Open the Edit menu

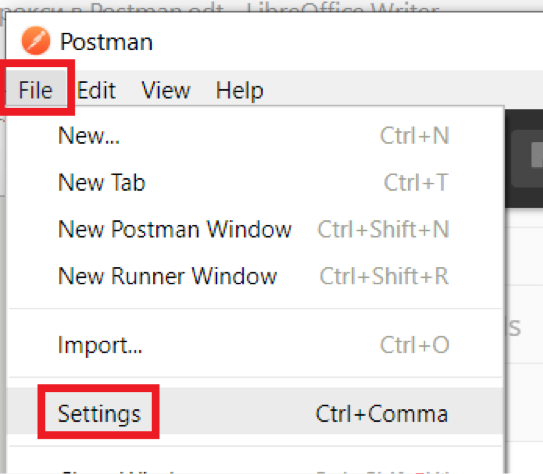[x=96, y=90]
